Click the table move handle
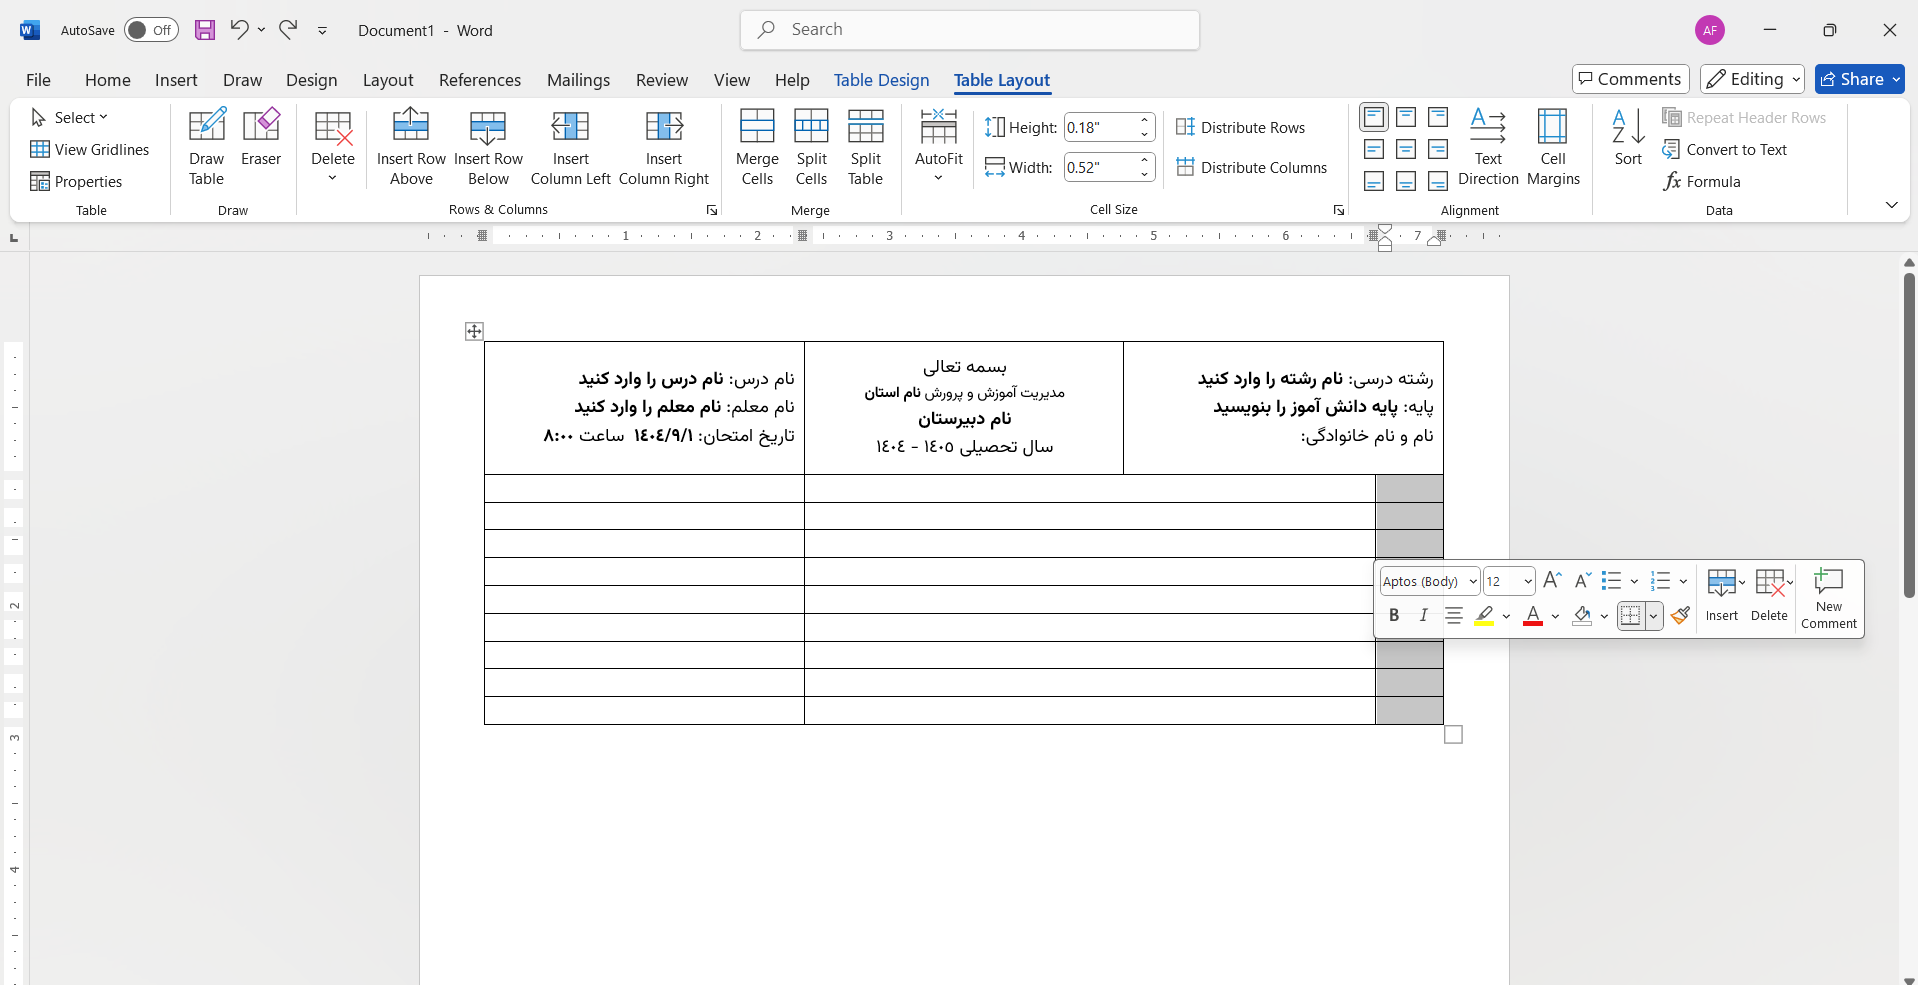This screenshot has height=985, width=1918. 474,331
